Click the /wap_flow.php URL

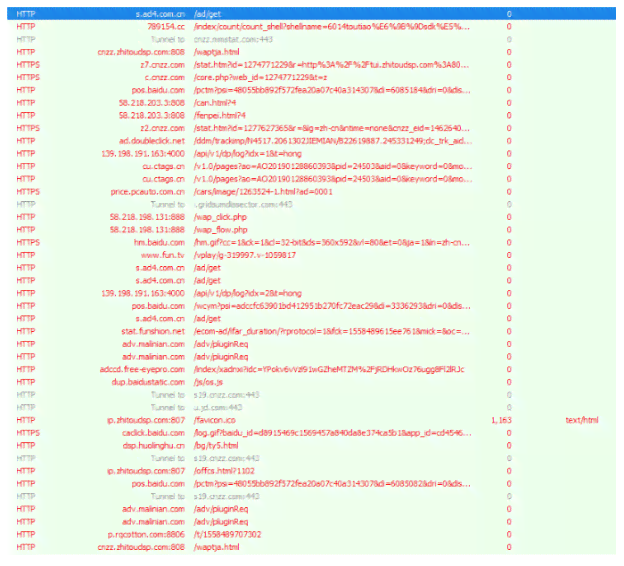coord(220,230)
